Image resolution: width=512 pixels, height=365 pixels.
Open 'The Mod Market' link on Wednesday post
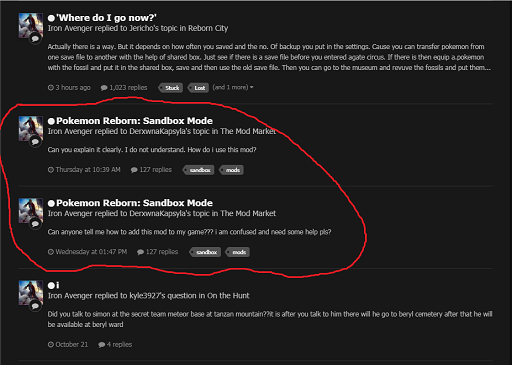point(248,213)
